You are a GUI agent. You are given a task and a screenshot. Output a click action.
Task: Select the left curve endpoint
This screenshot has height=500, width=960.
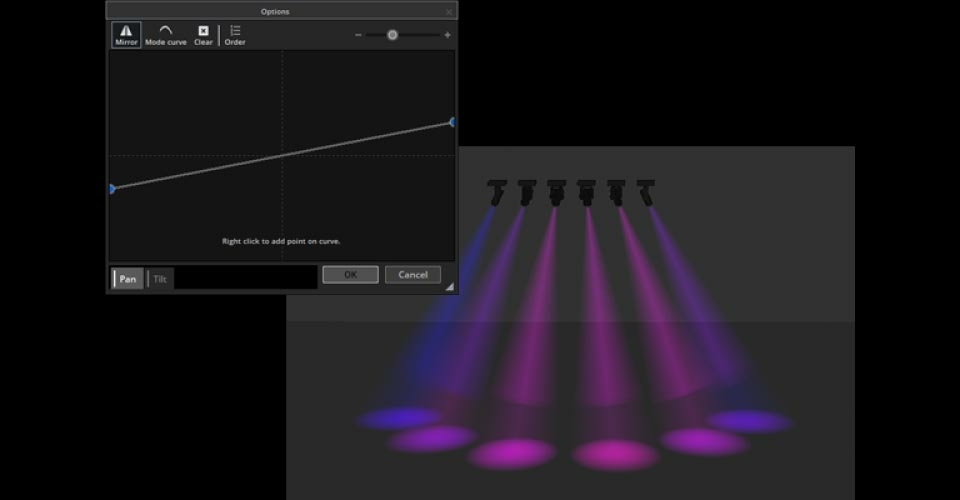point(112,188)
